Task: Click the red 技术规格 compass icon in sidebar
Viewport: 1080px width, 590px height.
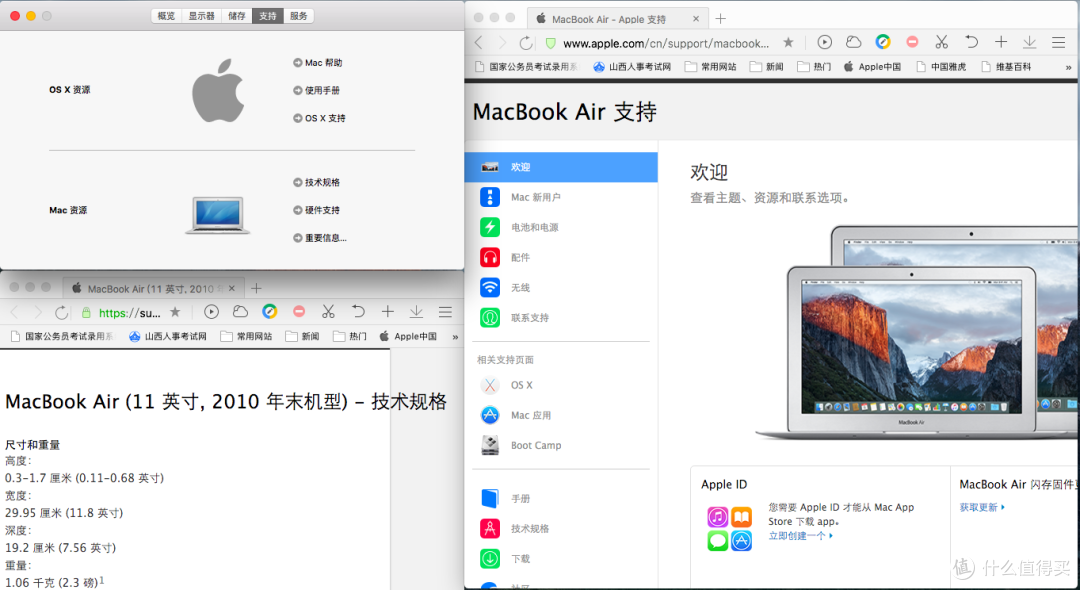Action: pyautogui.click(x=490, y=529)
